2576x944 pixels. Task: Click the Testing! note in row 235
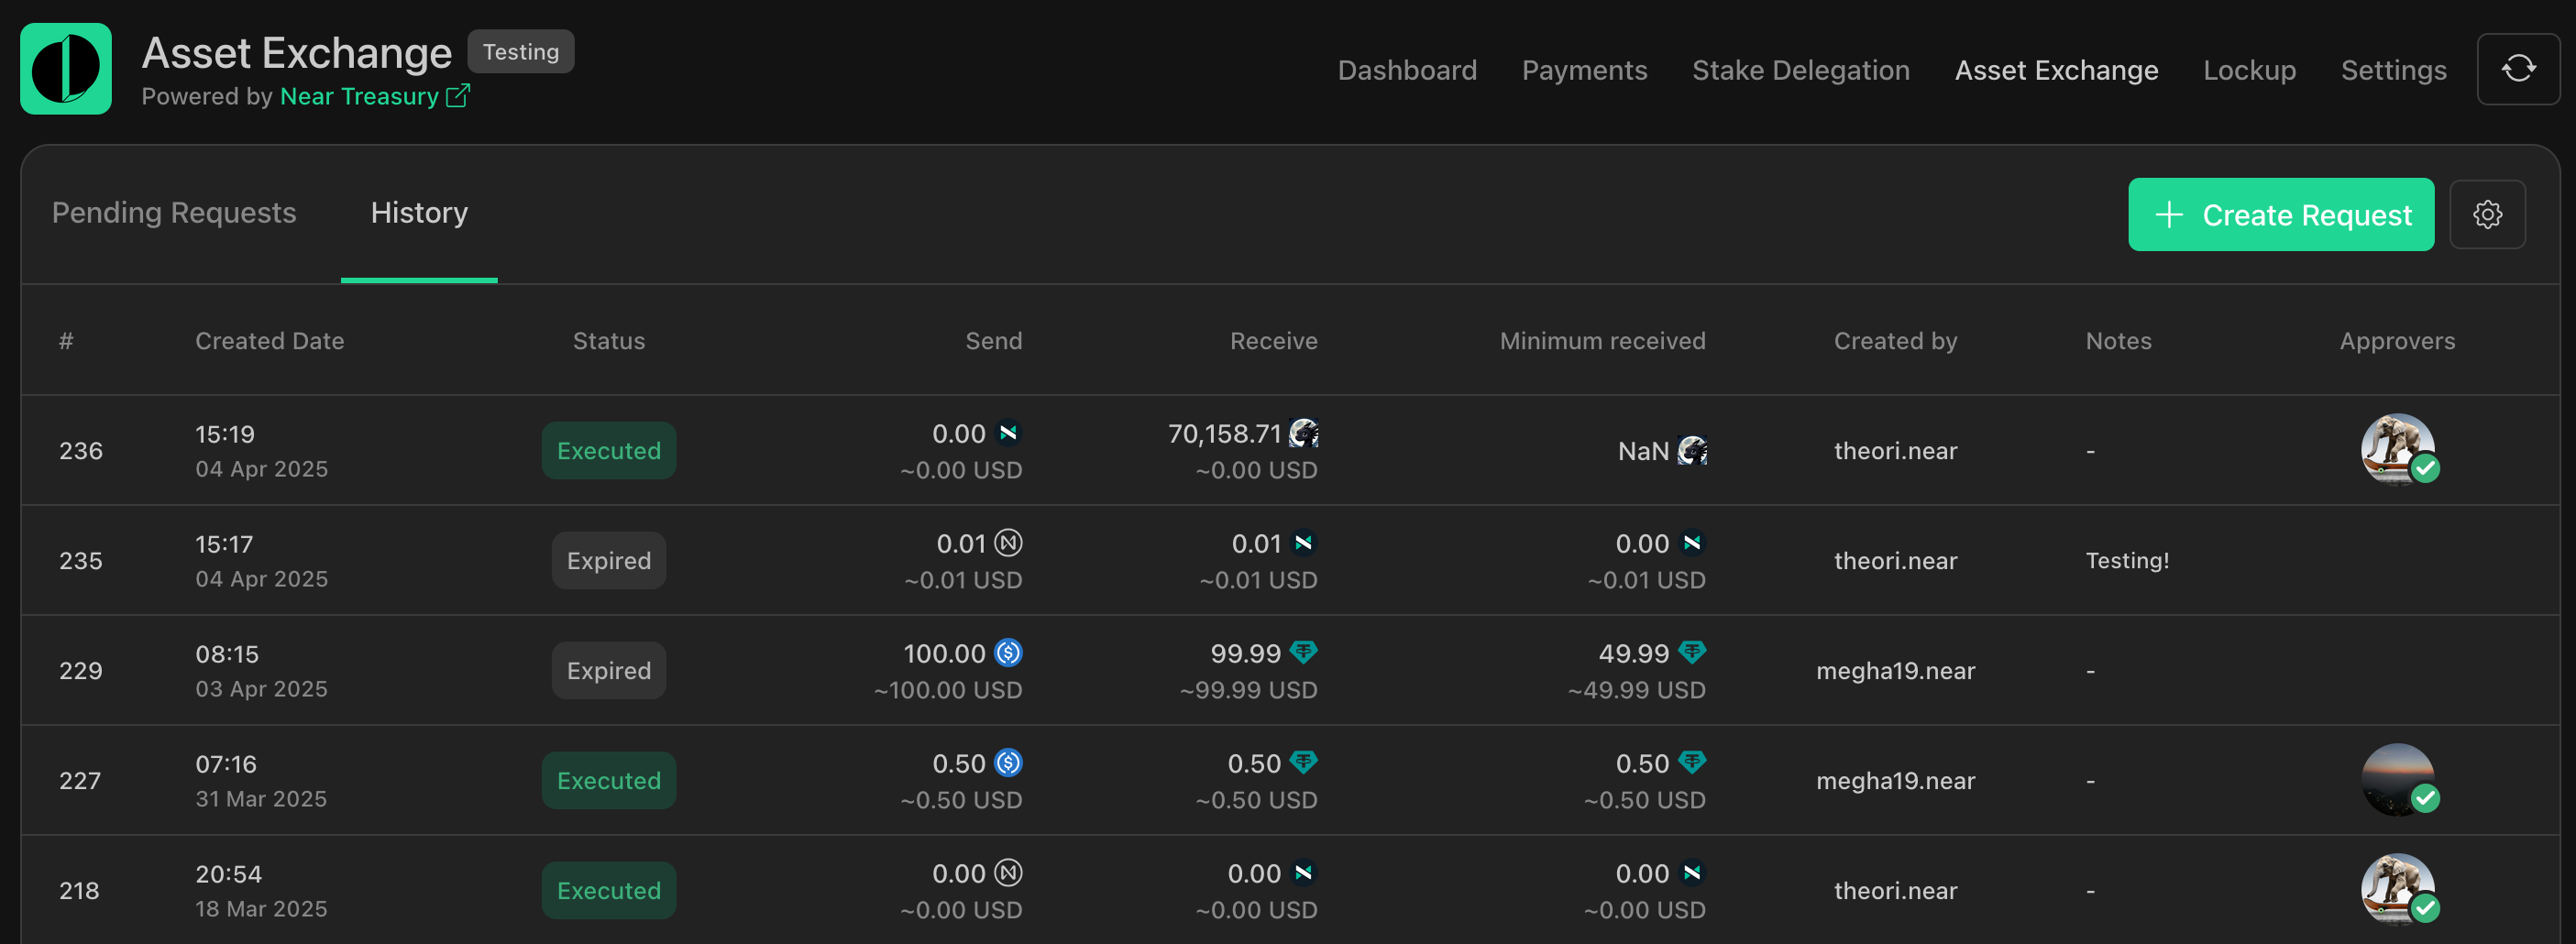(2127, 561)
